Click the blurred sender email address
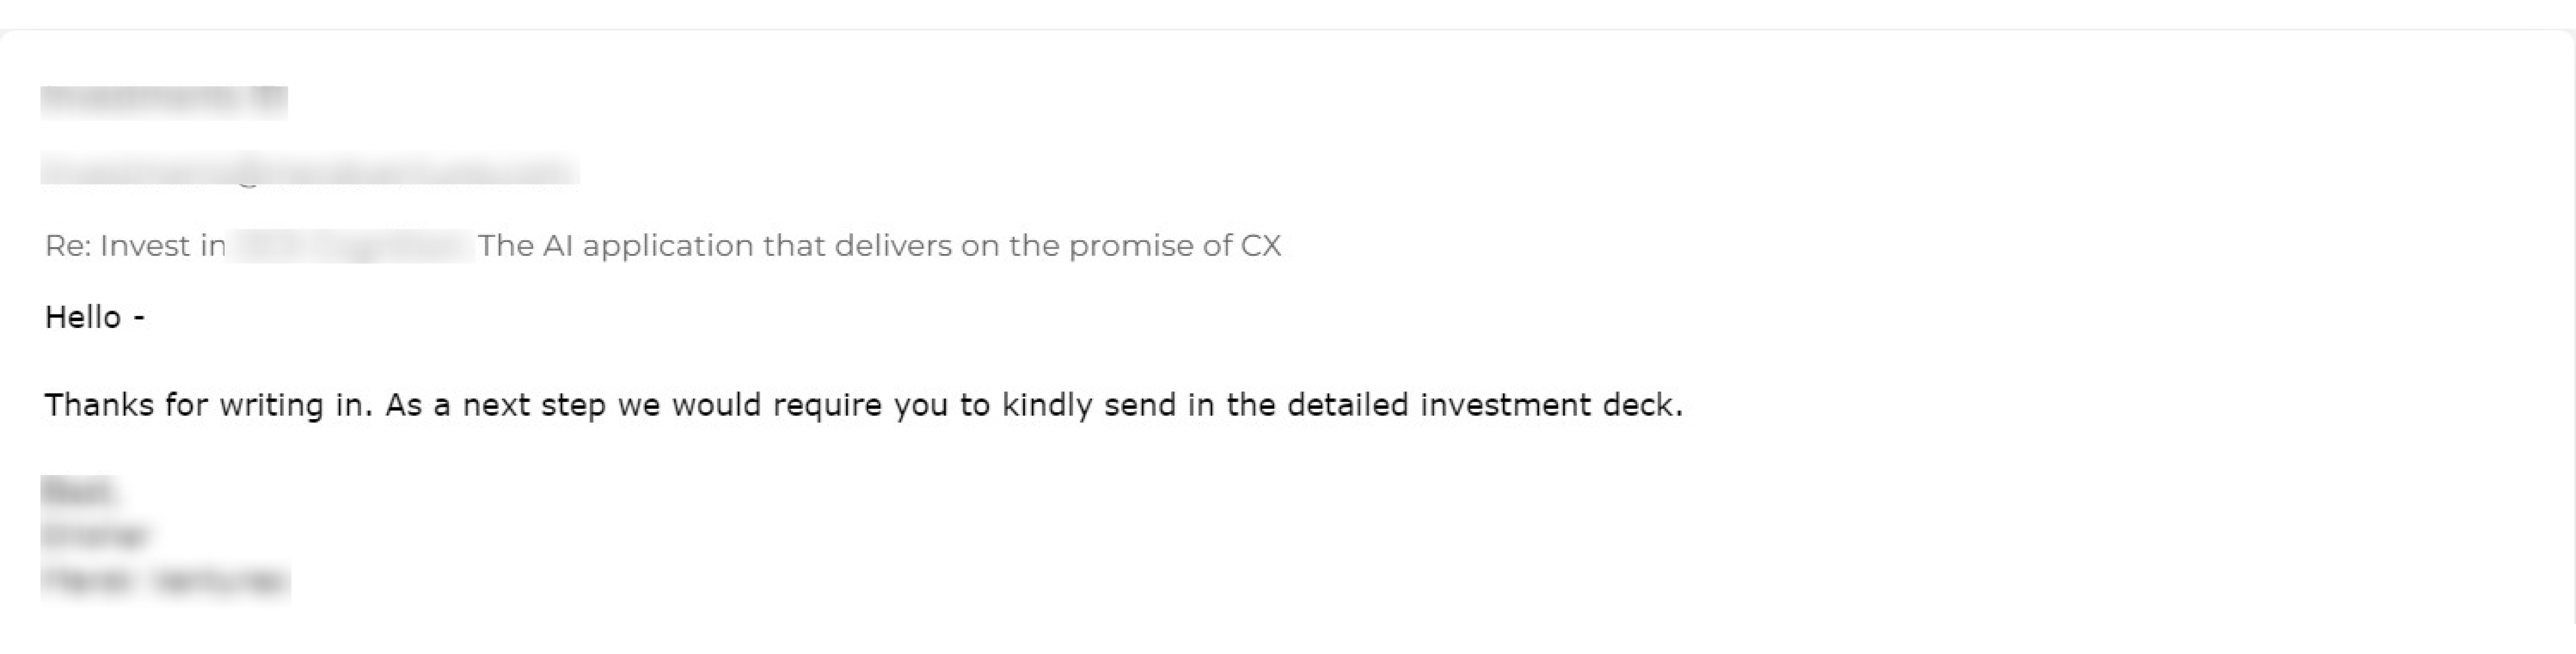The image size is (2576, 654). 309,170
